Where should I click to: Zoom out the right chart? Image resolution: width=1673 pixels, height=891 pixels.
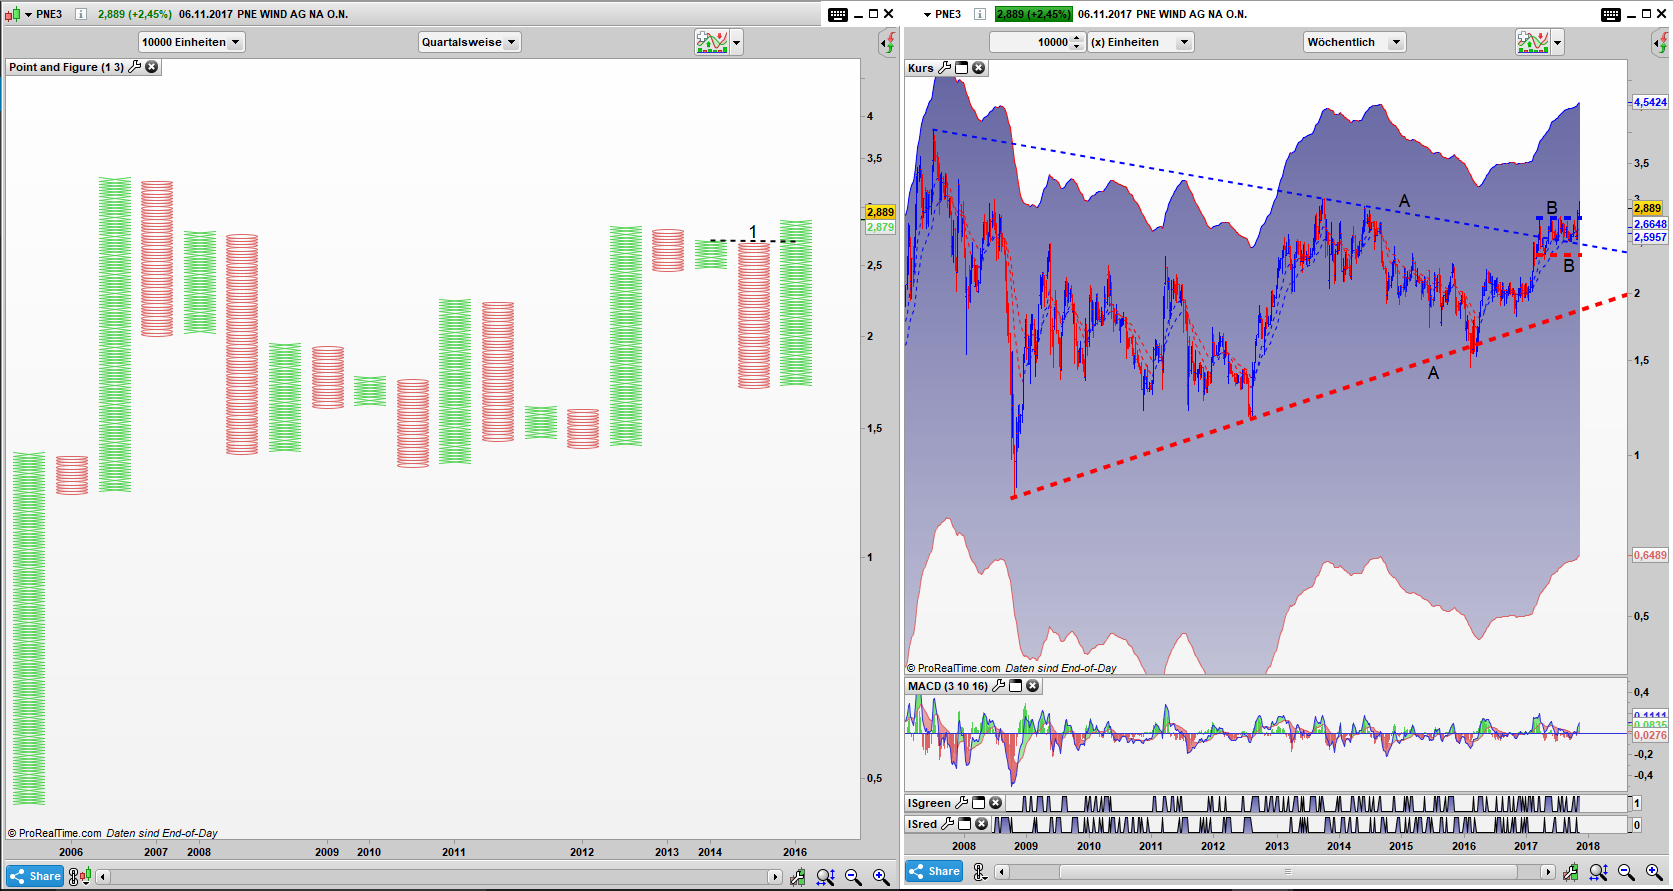(x=1626, y=872)
